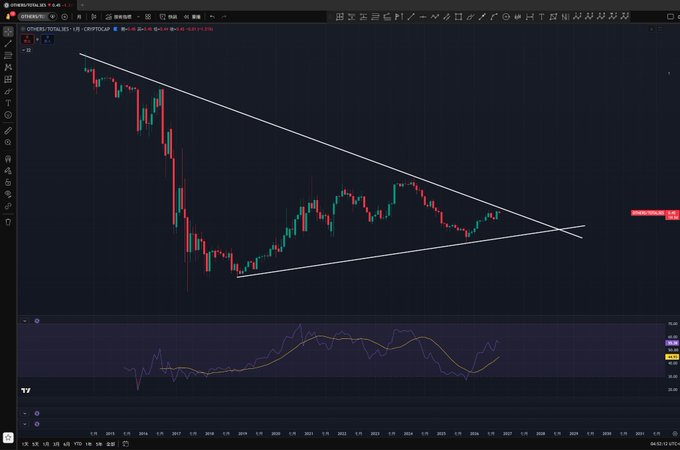Select the parallel channel tool in favorites toolbar

tap(447, 16)
